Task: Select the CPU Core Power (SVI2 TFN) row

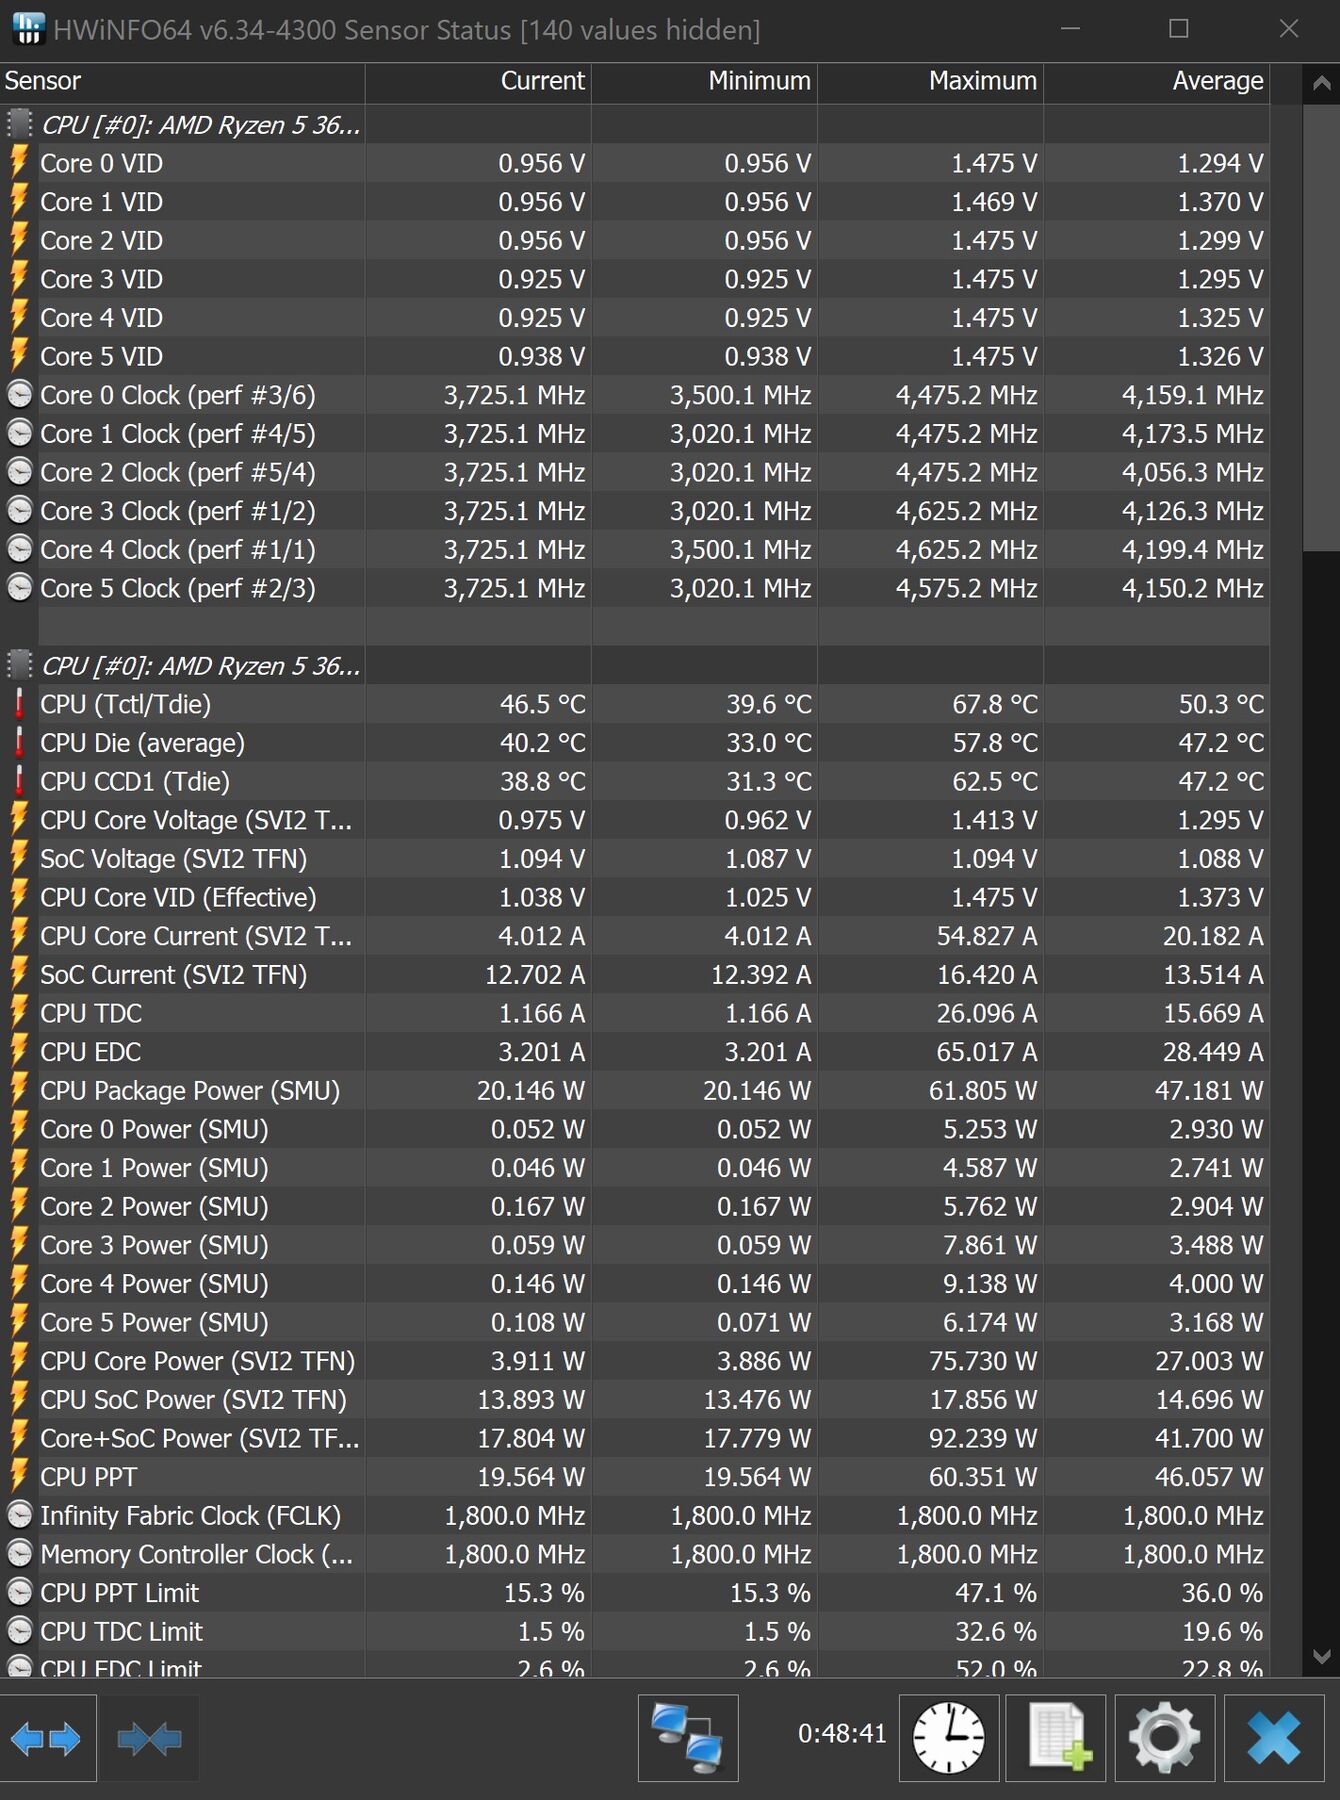Action: pos(635,1361)
